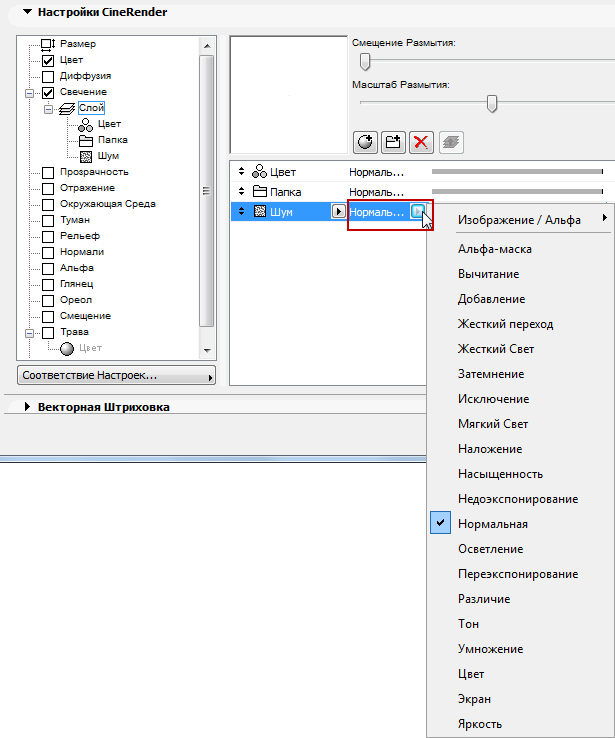Collapse the Слой tree node
Viewport: 615px width, 738px height.
click(48, 109)
